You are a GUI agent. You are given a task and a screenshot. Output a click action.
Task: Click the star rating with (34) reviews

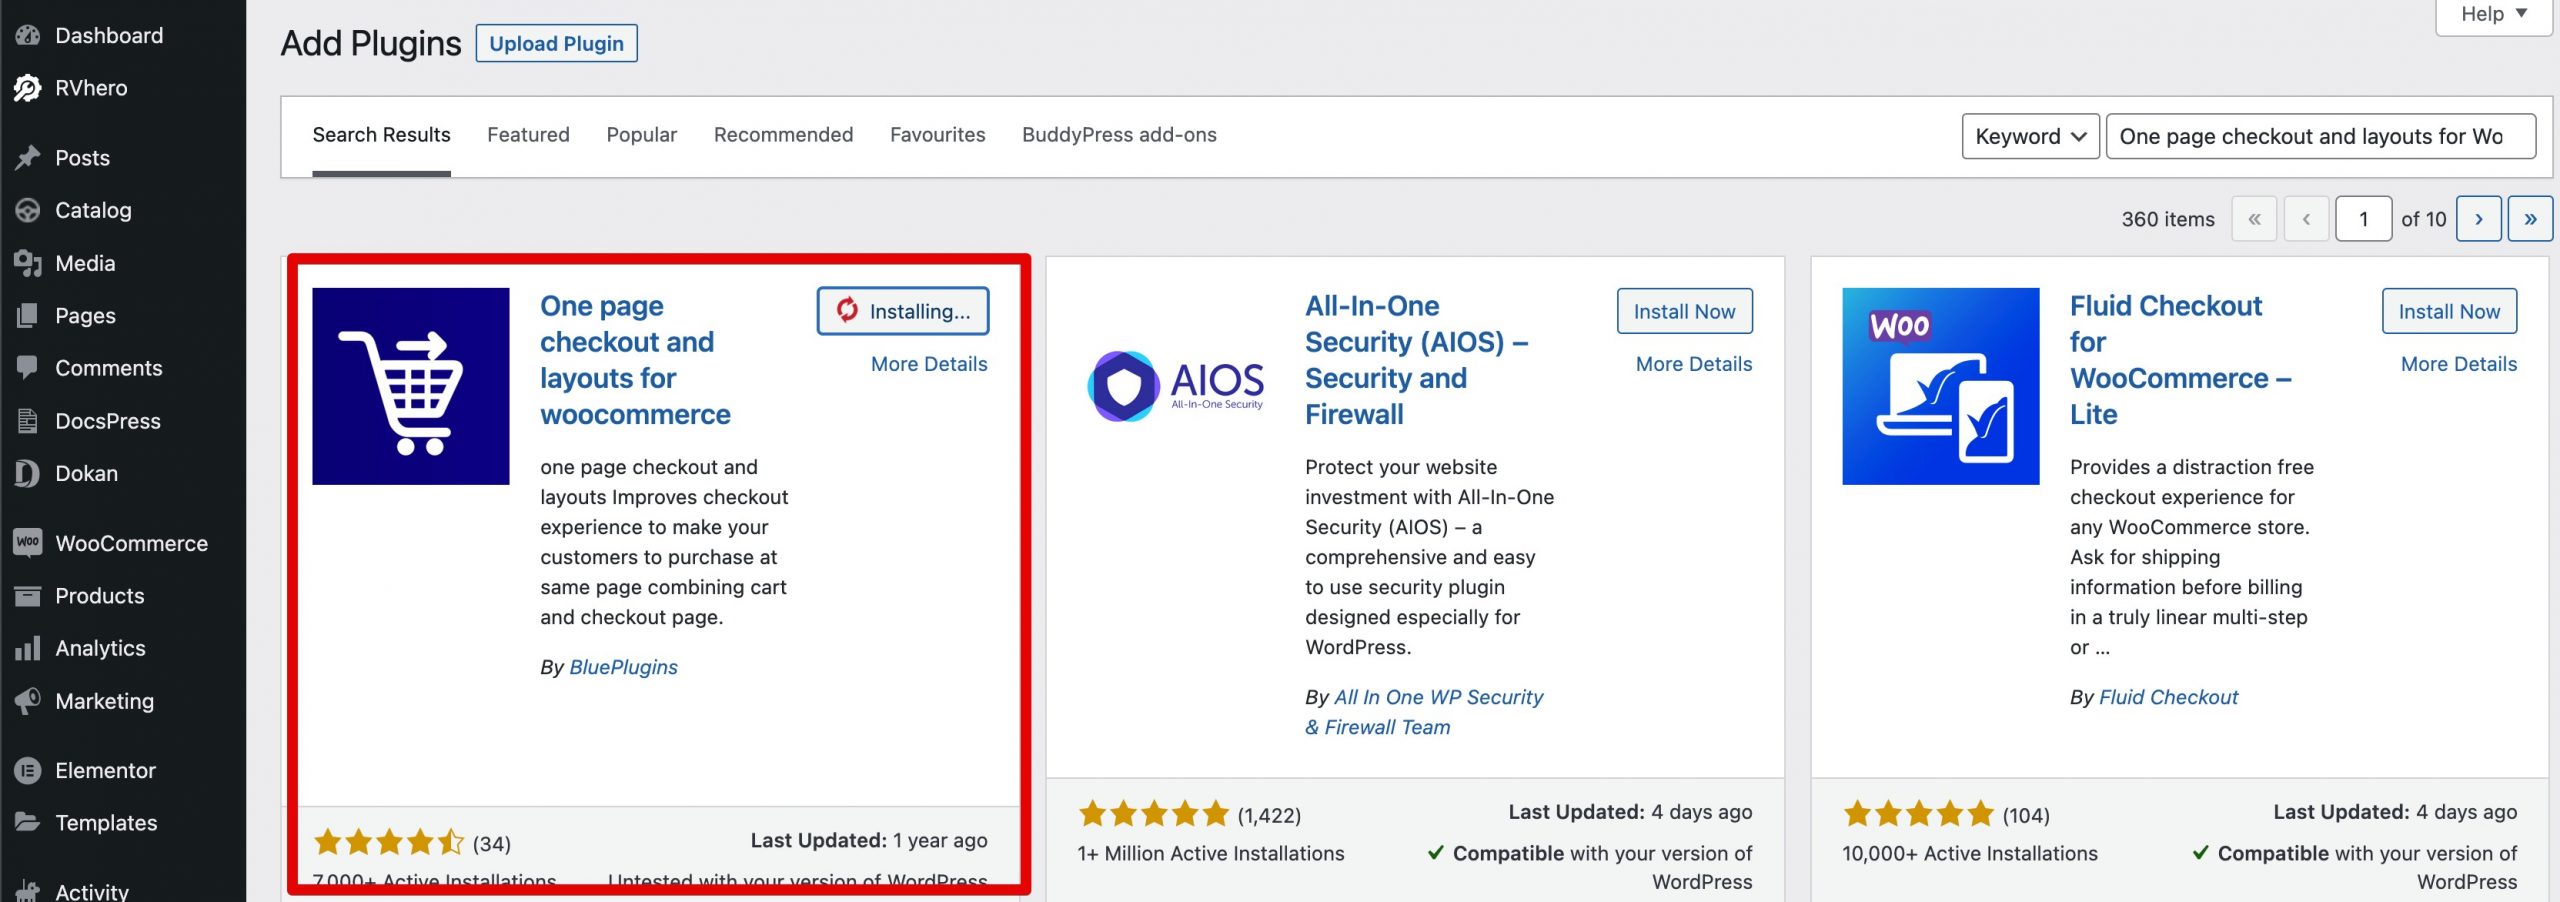[x=412, y=843]
